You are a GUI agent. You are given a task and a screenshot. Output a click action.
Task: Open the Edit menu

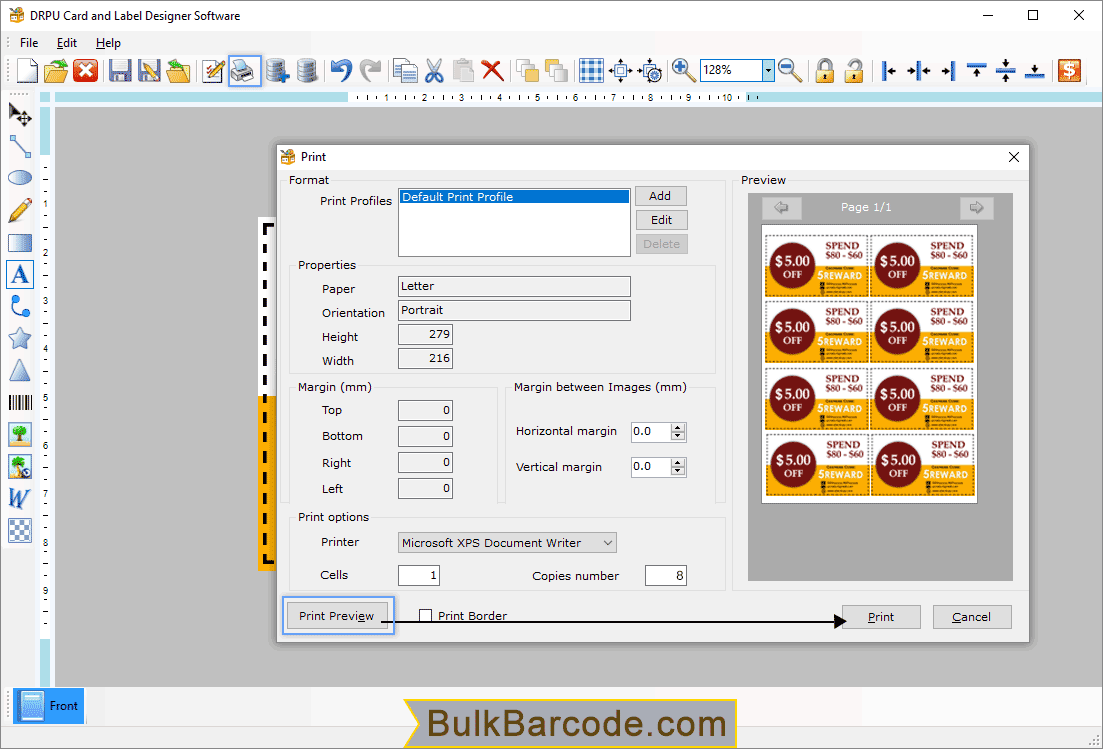[67, 43]
